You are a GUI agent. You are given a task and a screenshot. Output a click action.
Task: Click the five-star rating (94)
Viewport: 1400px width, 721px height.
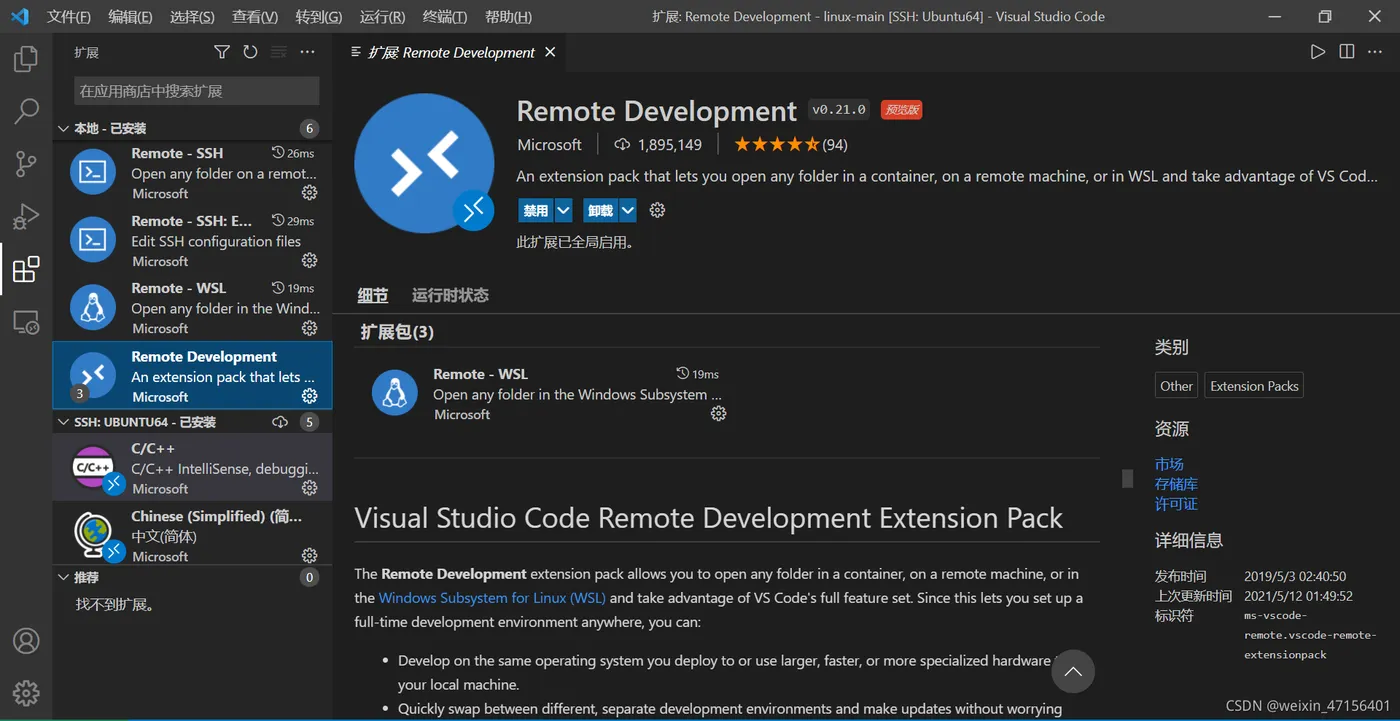(790, 145)
